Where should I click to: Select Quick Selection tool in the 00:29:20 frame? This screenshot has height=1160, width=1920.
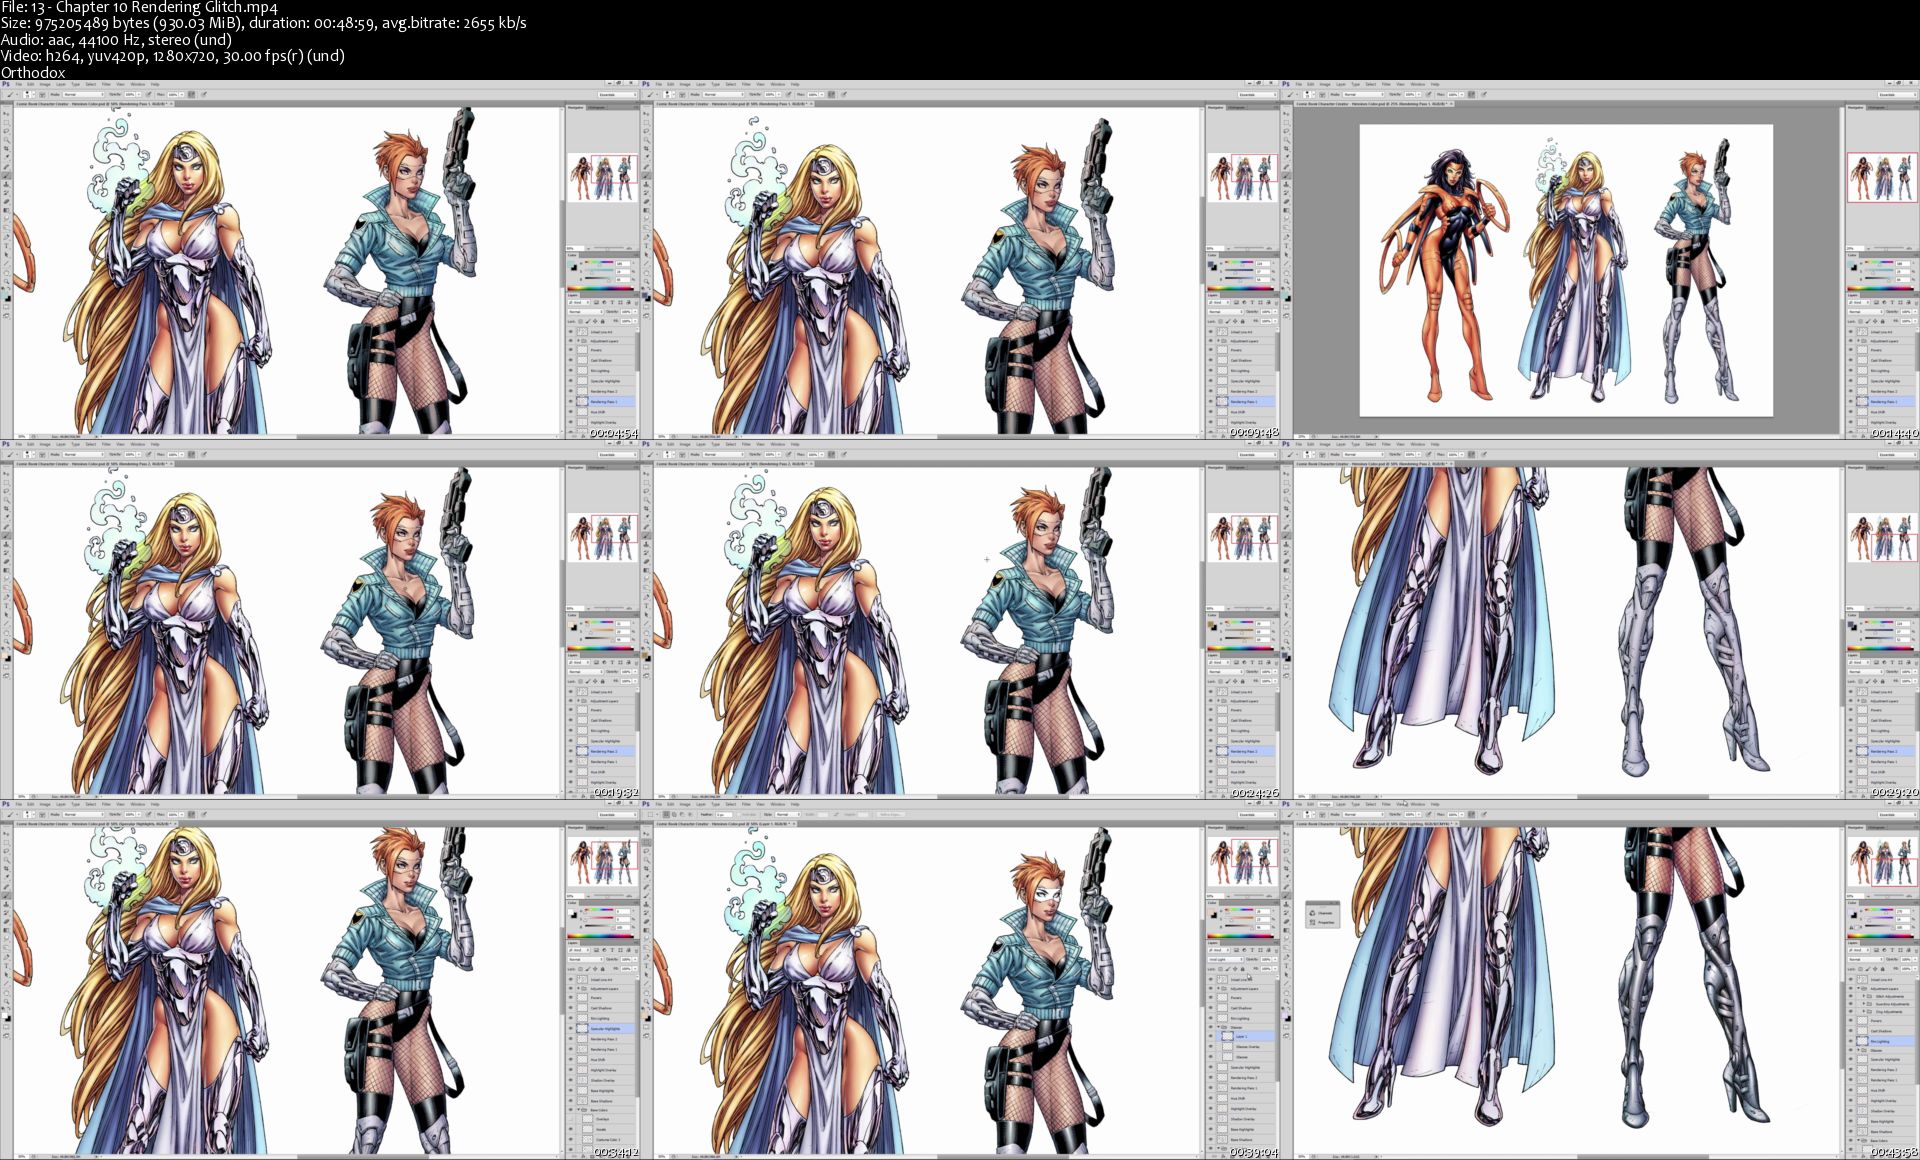click(1286, 500)
